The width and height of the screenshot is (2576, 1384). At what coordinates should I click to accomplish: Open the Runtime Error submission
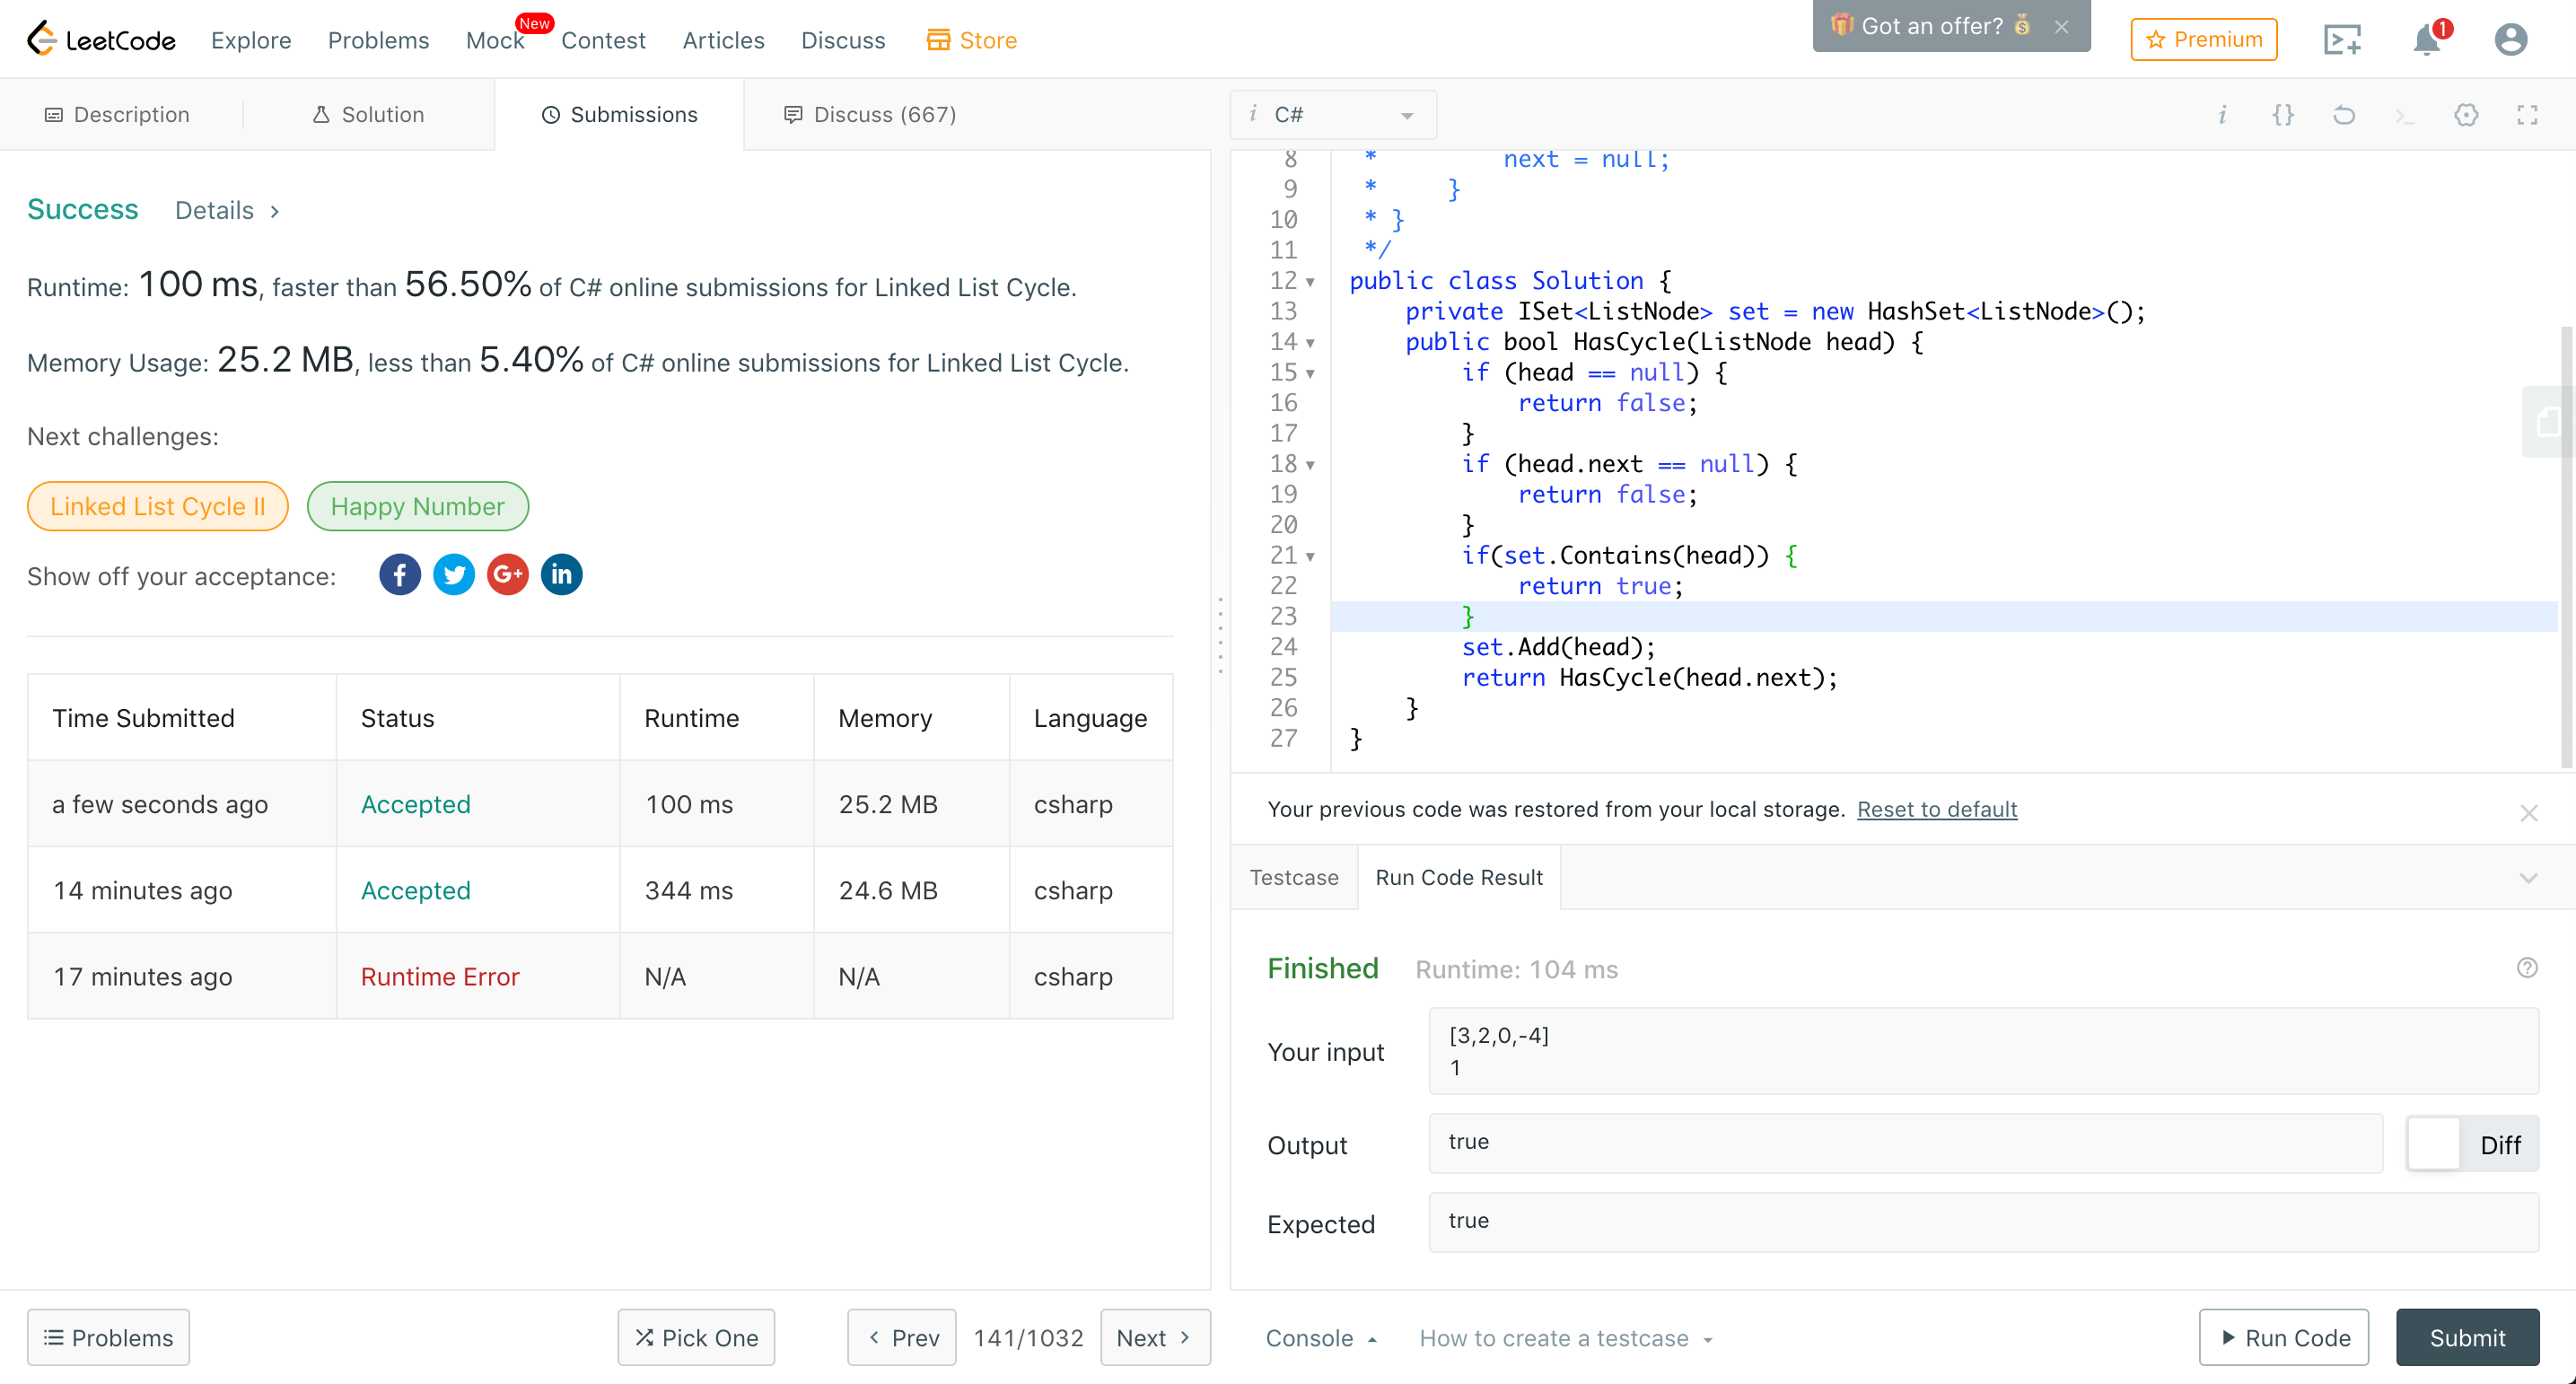tap(440, 976)
